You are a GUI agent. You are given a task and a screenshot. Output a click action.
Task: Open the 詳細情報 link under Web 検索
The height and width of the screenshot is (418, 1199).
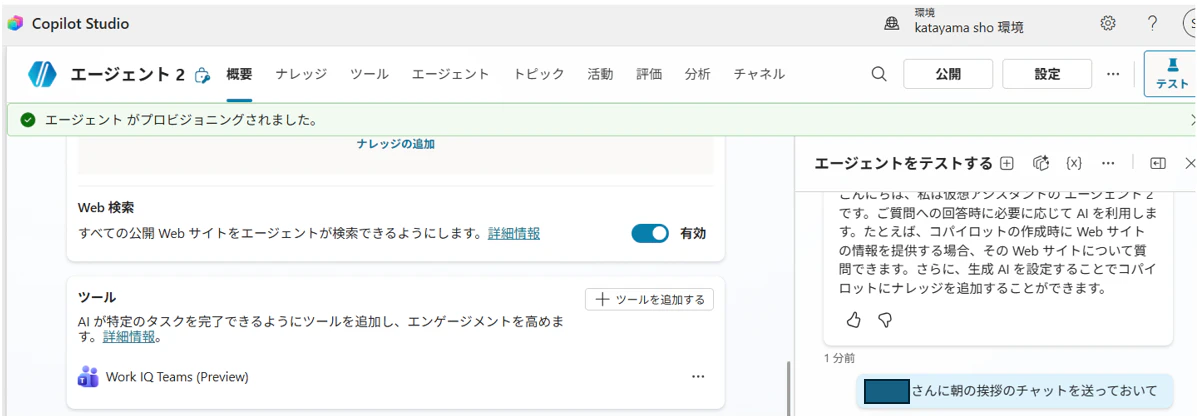coord(514,234)
